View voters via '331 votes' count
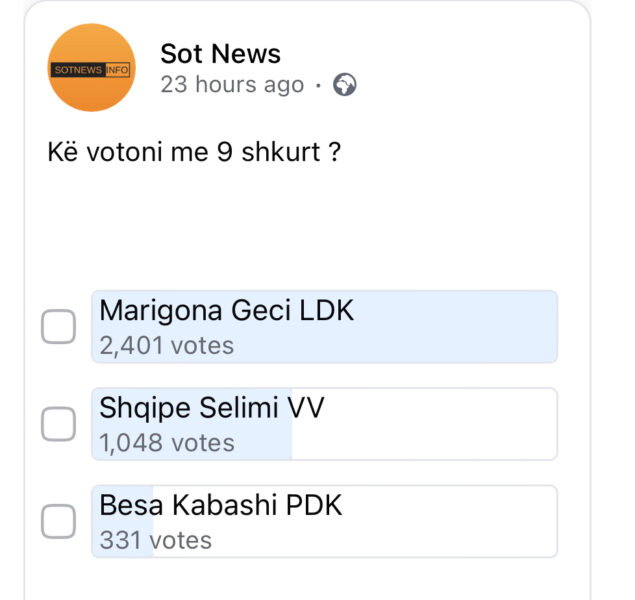635x600 pixels. click(155, 540)
